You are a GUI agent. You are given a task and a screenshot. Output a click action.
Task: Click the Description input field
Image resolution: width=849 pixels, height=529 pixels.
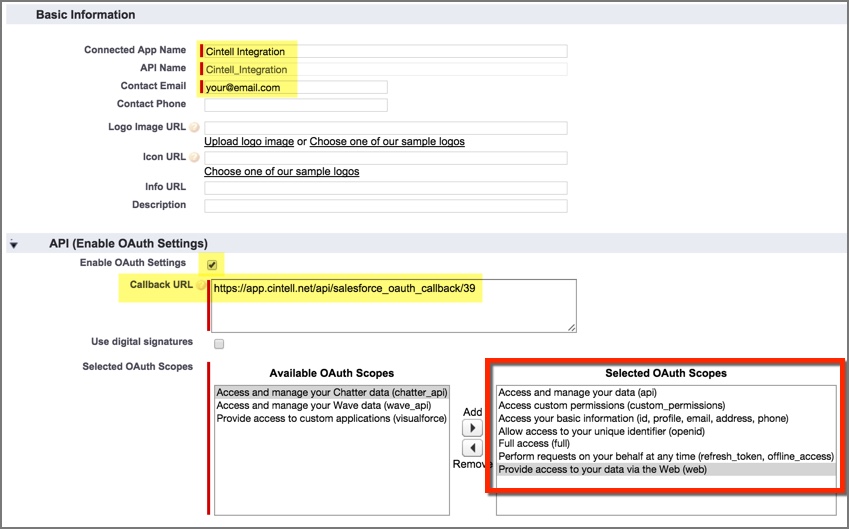click(385, 206)
